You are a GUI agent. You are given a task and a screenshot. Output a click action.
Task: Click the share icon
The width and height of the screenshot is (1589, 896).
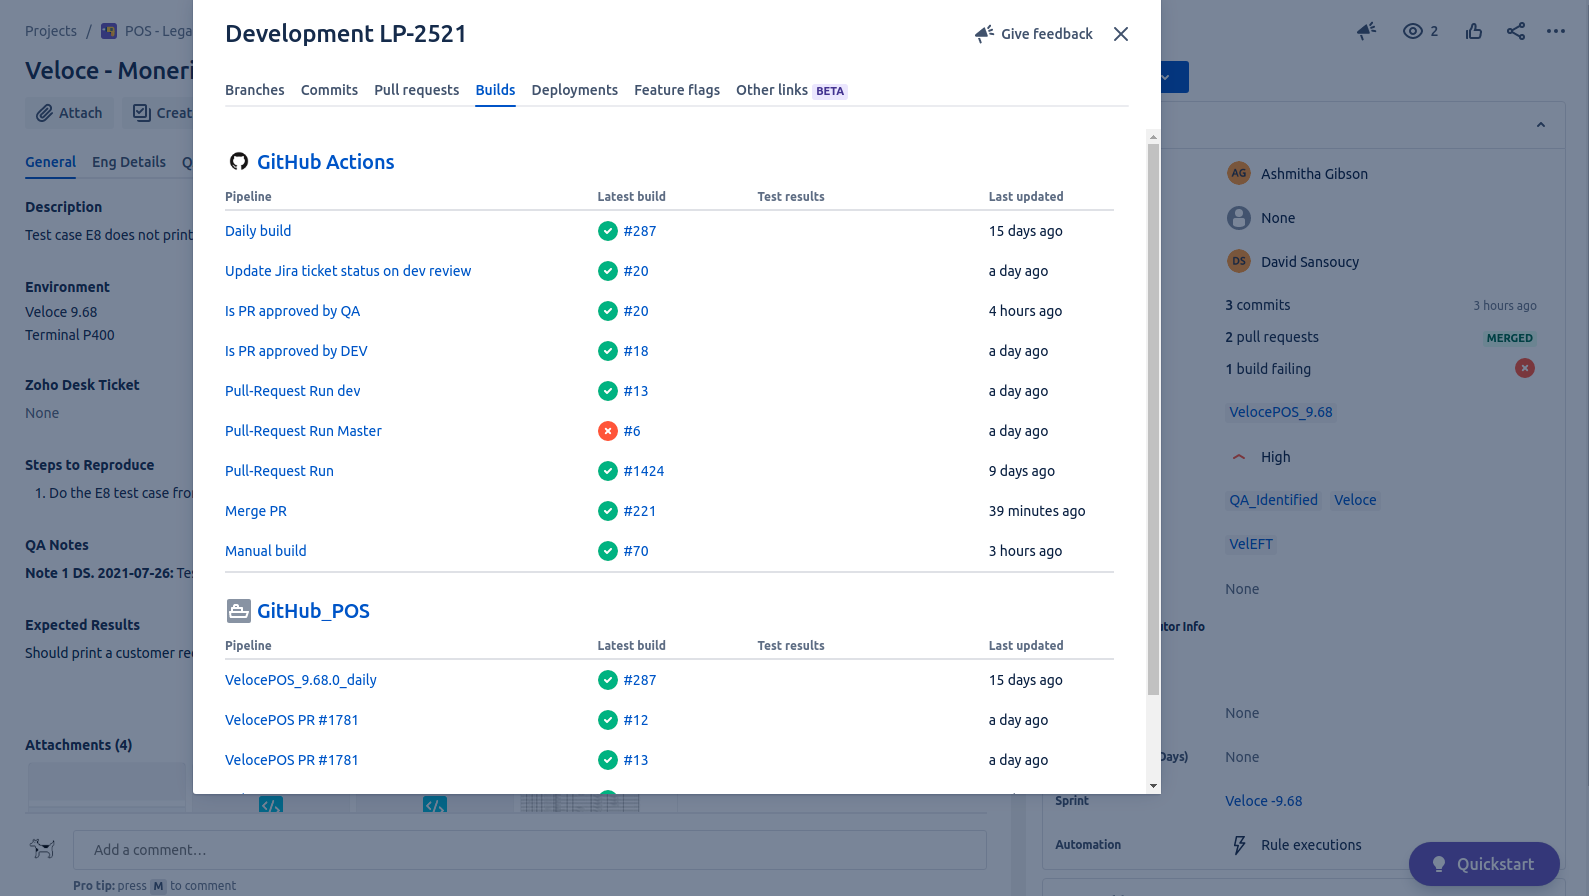click(x=1516, y=31)
